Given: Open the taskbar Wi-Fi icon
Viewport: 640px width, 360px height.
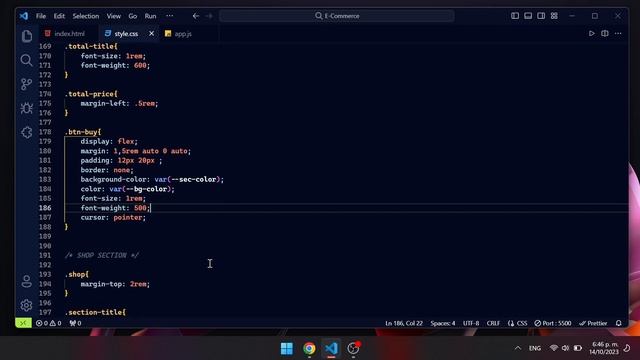Looking at the screenshot, I should 554,348.
